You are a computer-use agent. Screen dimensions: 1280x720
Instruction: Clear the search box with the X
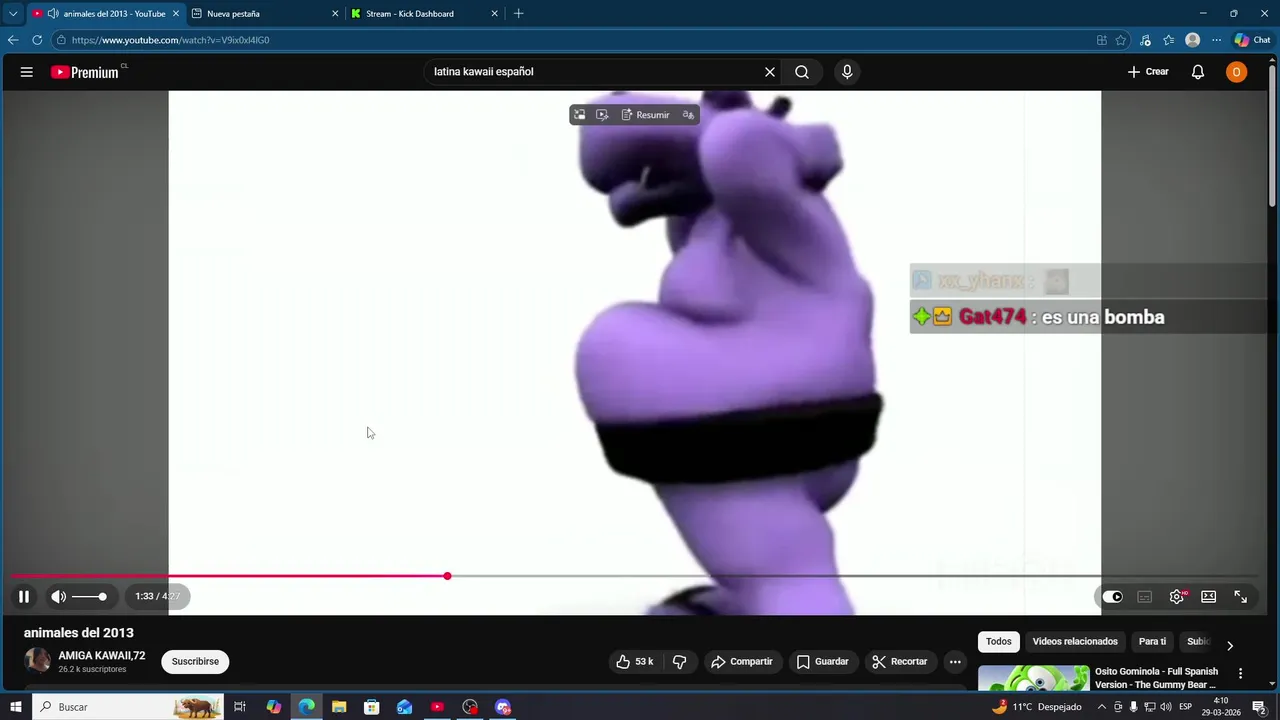click(x=770, y=72)
